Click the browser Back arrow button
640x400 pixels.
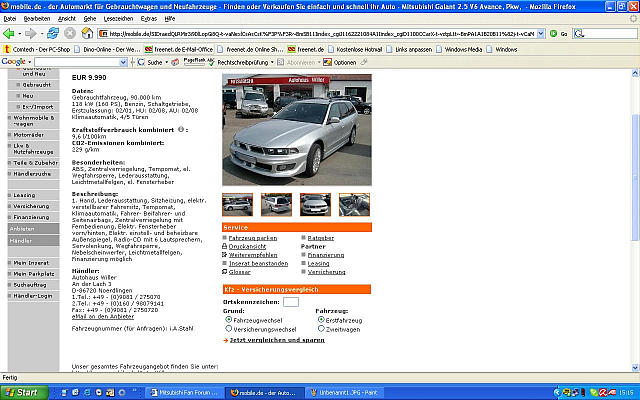tap(11, 33)
